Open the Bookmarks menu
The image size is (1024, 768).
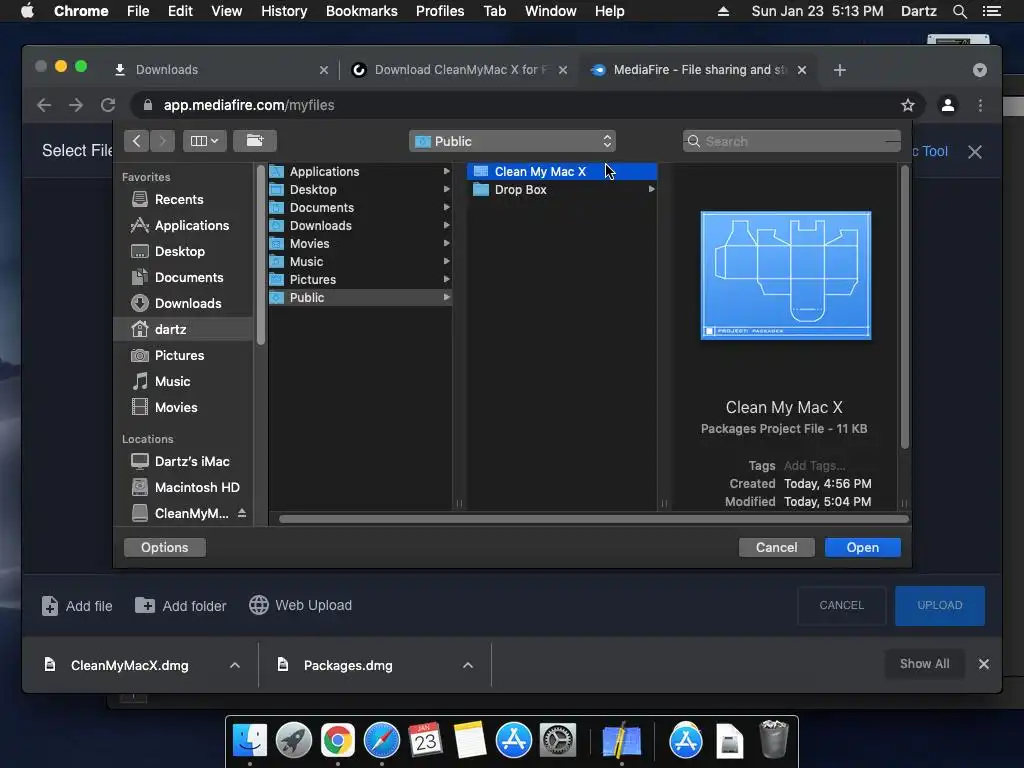361,11
